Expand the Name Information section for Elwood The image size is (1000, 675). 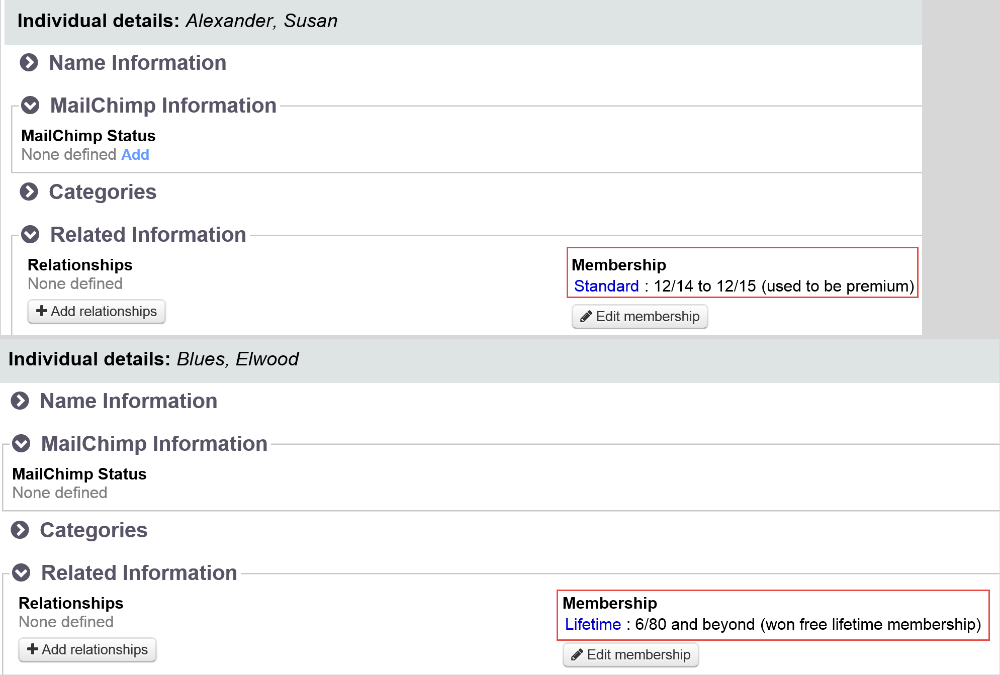coord(128,400)
